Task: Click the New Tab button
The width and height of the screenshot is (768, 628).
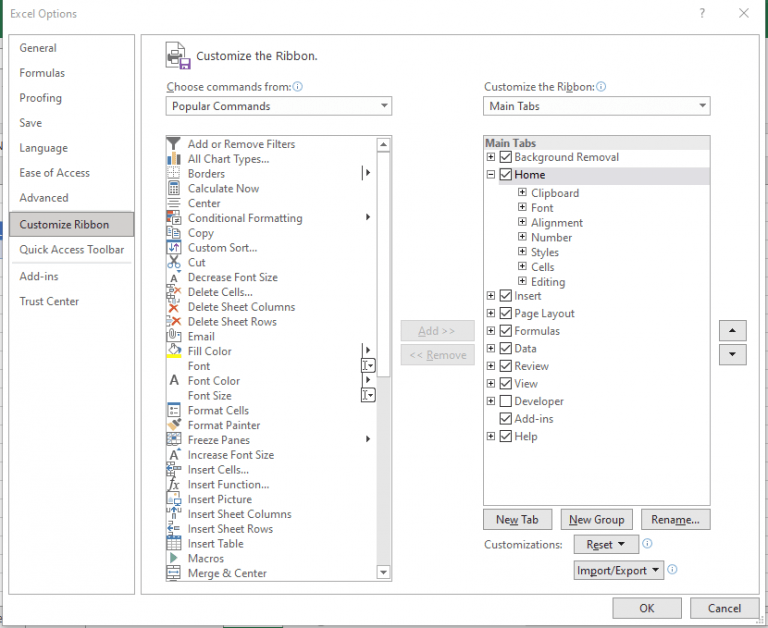Action: pos(517,520)
